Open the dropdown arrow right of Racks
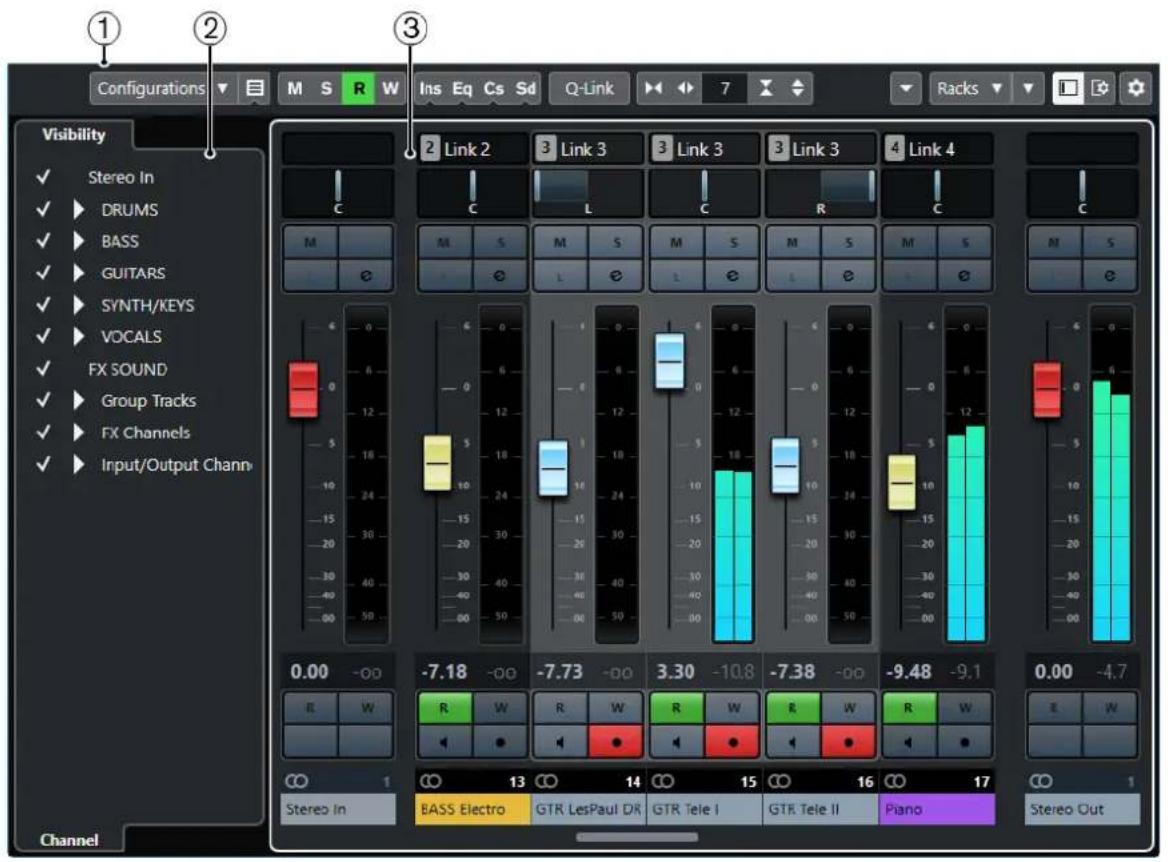 click(1029, 89)
